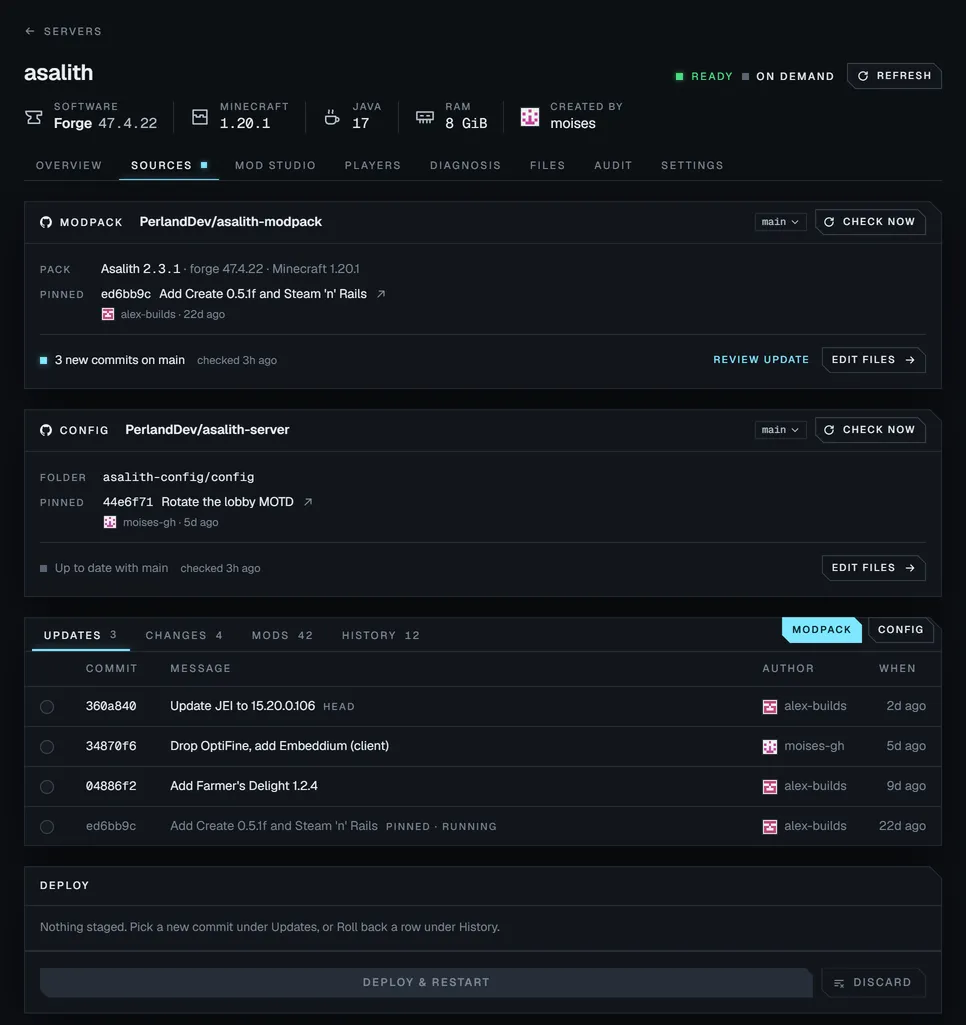Click the GitHub icon beside MODPACK

(x=46, y=222)
